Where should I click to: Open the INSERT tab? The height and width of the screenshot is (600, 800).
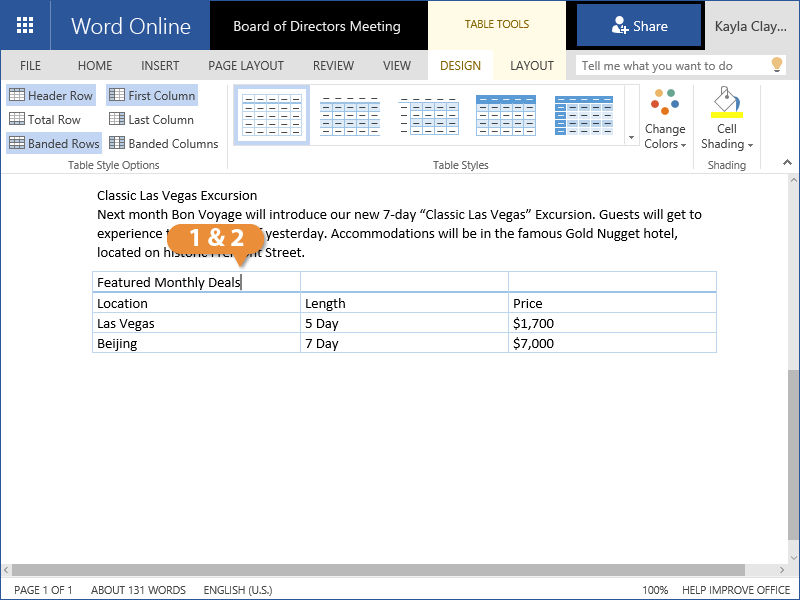(160, 66)
